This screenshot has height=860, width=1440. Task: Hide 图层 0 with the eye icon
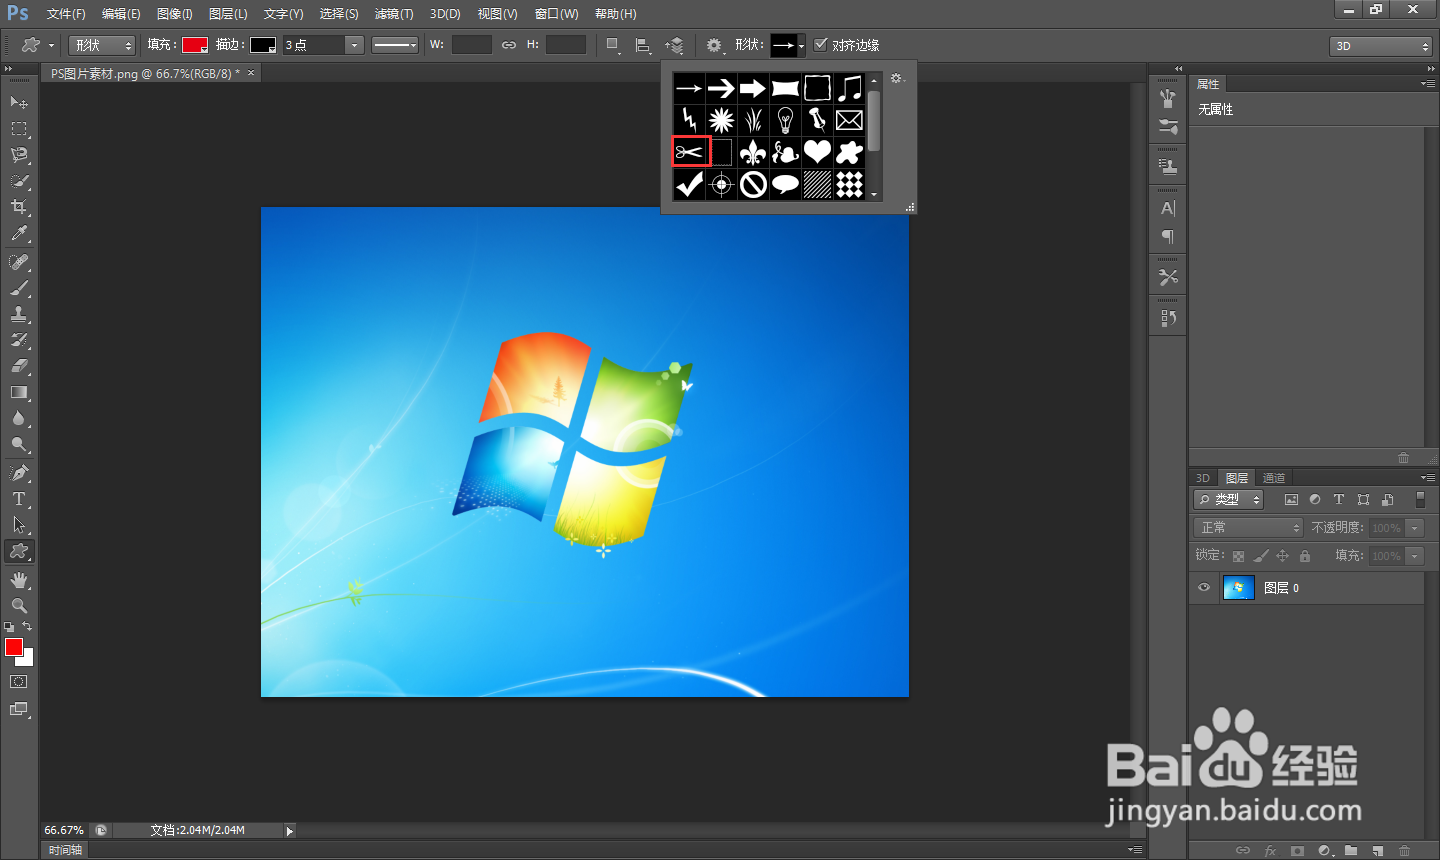tap(1204, 588)
